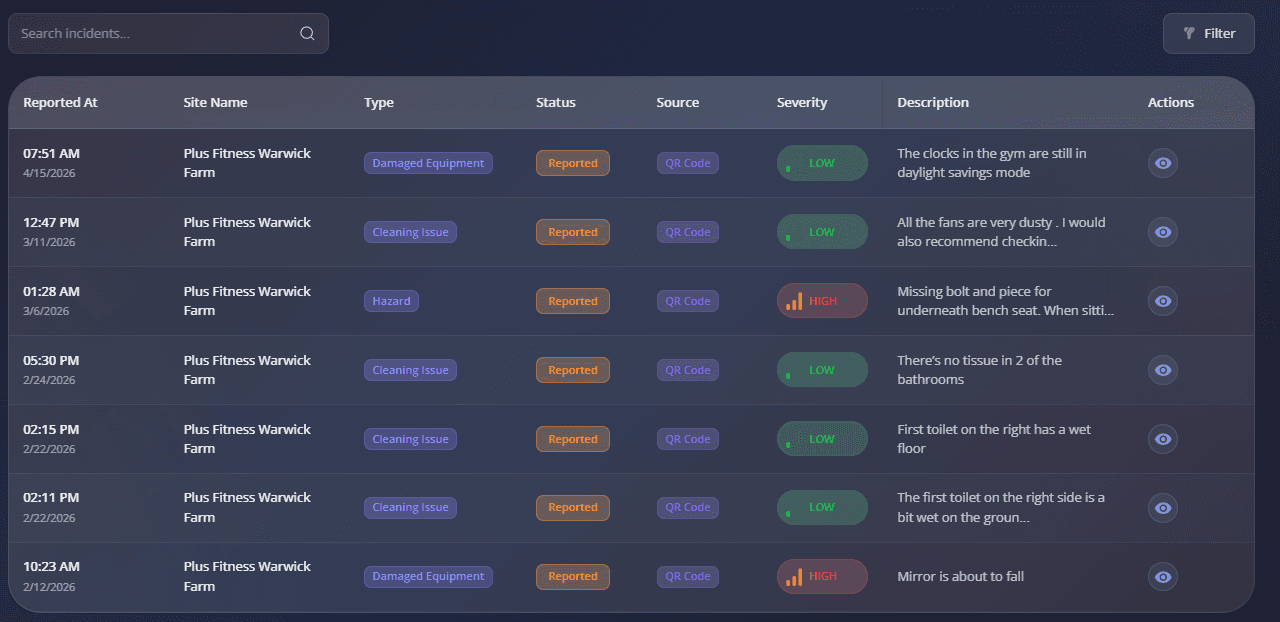
Task: Click Reported status badge in 01:28 AM row
Action: (573, 301)
